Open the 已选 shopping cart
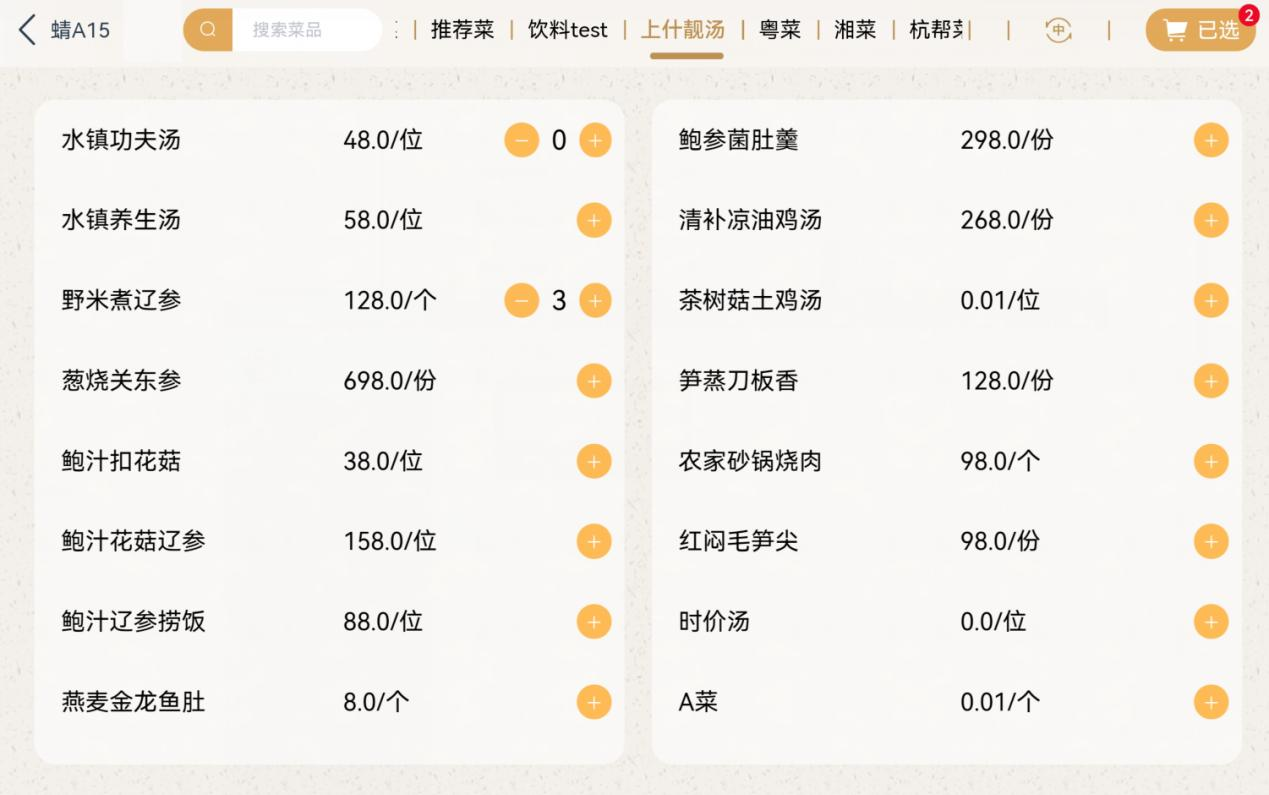The height and width of the screenshot is (795, 1269). click(x=1200, y=30)
